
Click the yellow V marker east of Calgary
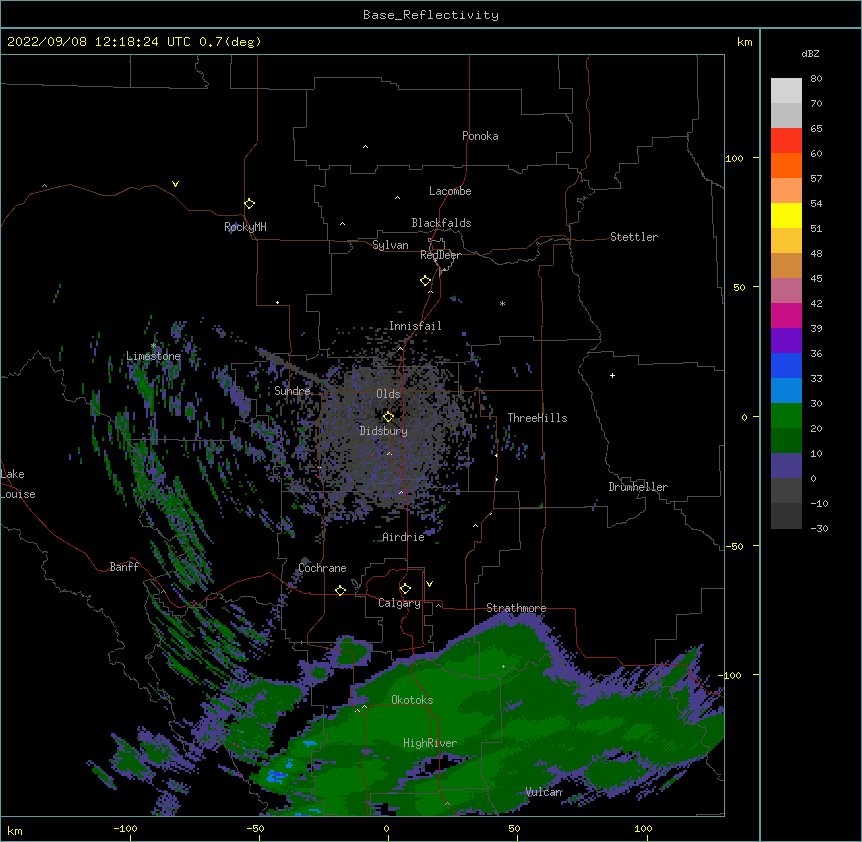pyautogui.click(x=429, y=584)
